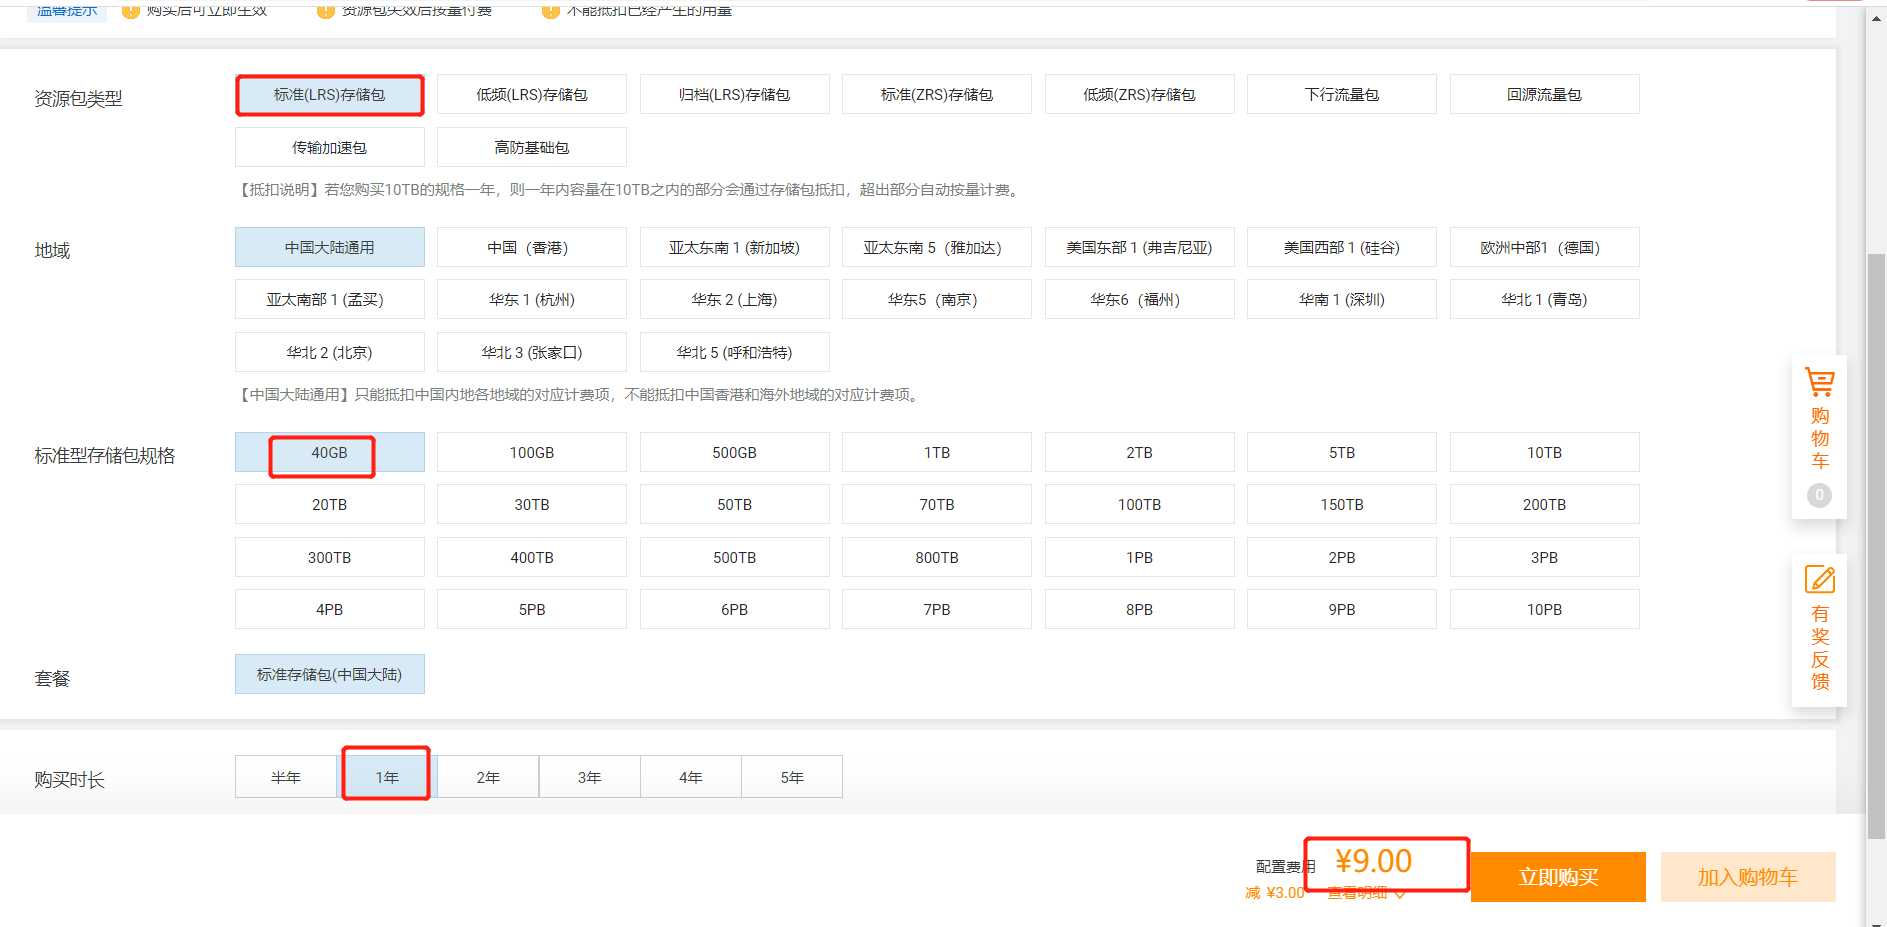Choose region 华北 3 (张家口)
The height and width of the screenshot is (927, 1887).
pos(532,352)
